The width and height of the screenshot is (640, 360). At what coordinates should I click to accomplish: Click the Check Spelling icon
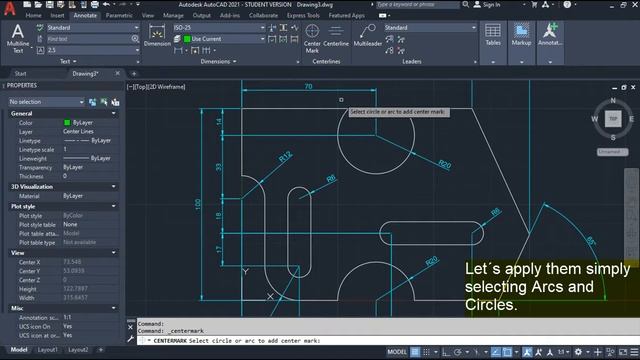[40, 28]
